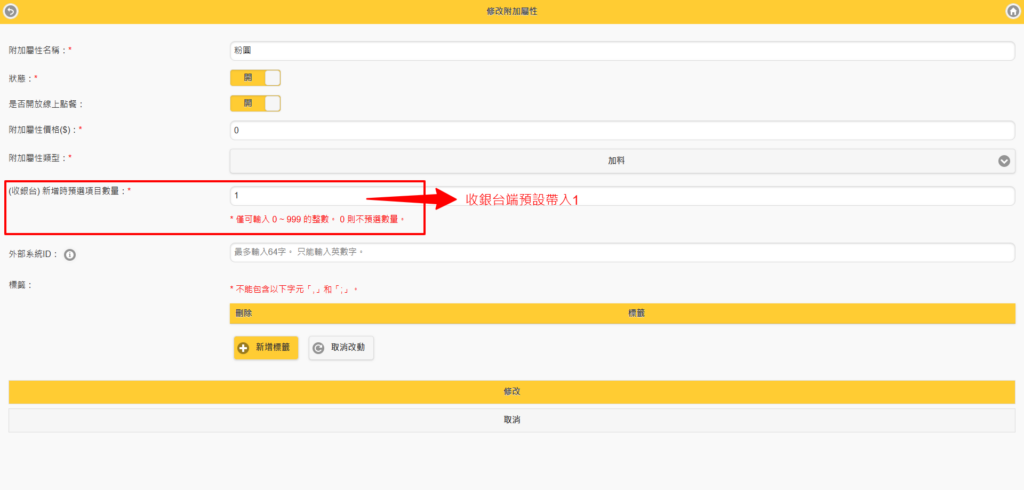Go back using the top-left arrow icon
The height and width of the screenshot is (490, 1024).
[10, 11]
